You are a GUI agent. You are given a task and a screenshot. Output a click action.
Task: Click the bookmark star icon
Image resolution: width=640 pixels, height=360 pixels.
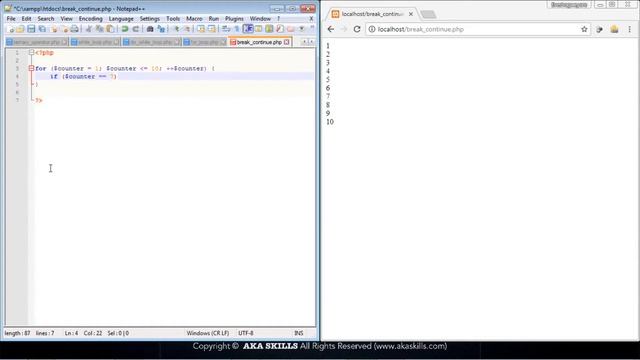click(584, 29)
